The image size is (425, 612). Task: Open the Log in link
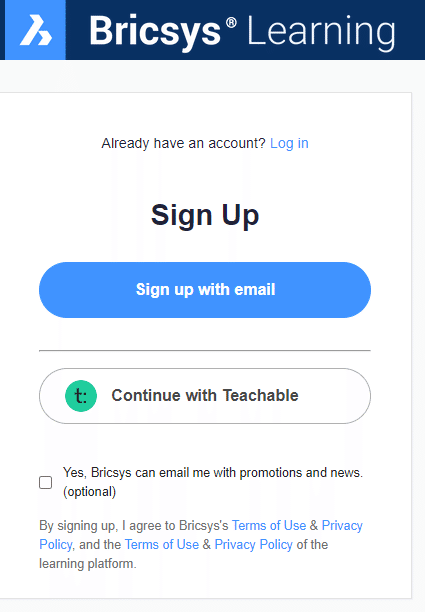[x=289, y=143]
